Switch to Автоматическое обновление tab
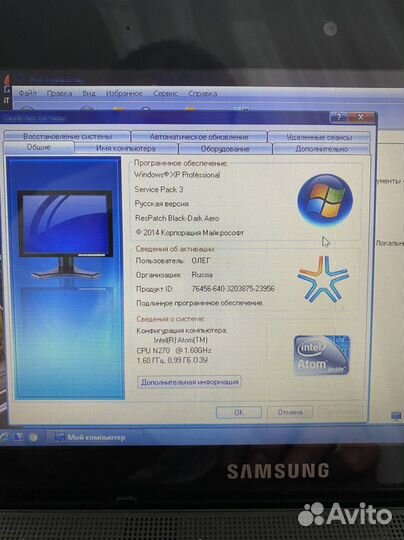Image resolution: width=404 pixels, height=540 pixels. (x=199, y=137)
